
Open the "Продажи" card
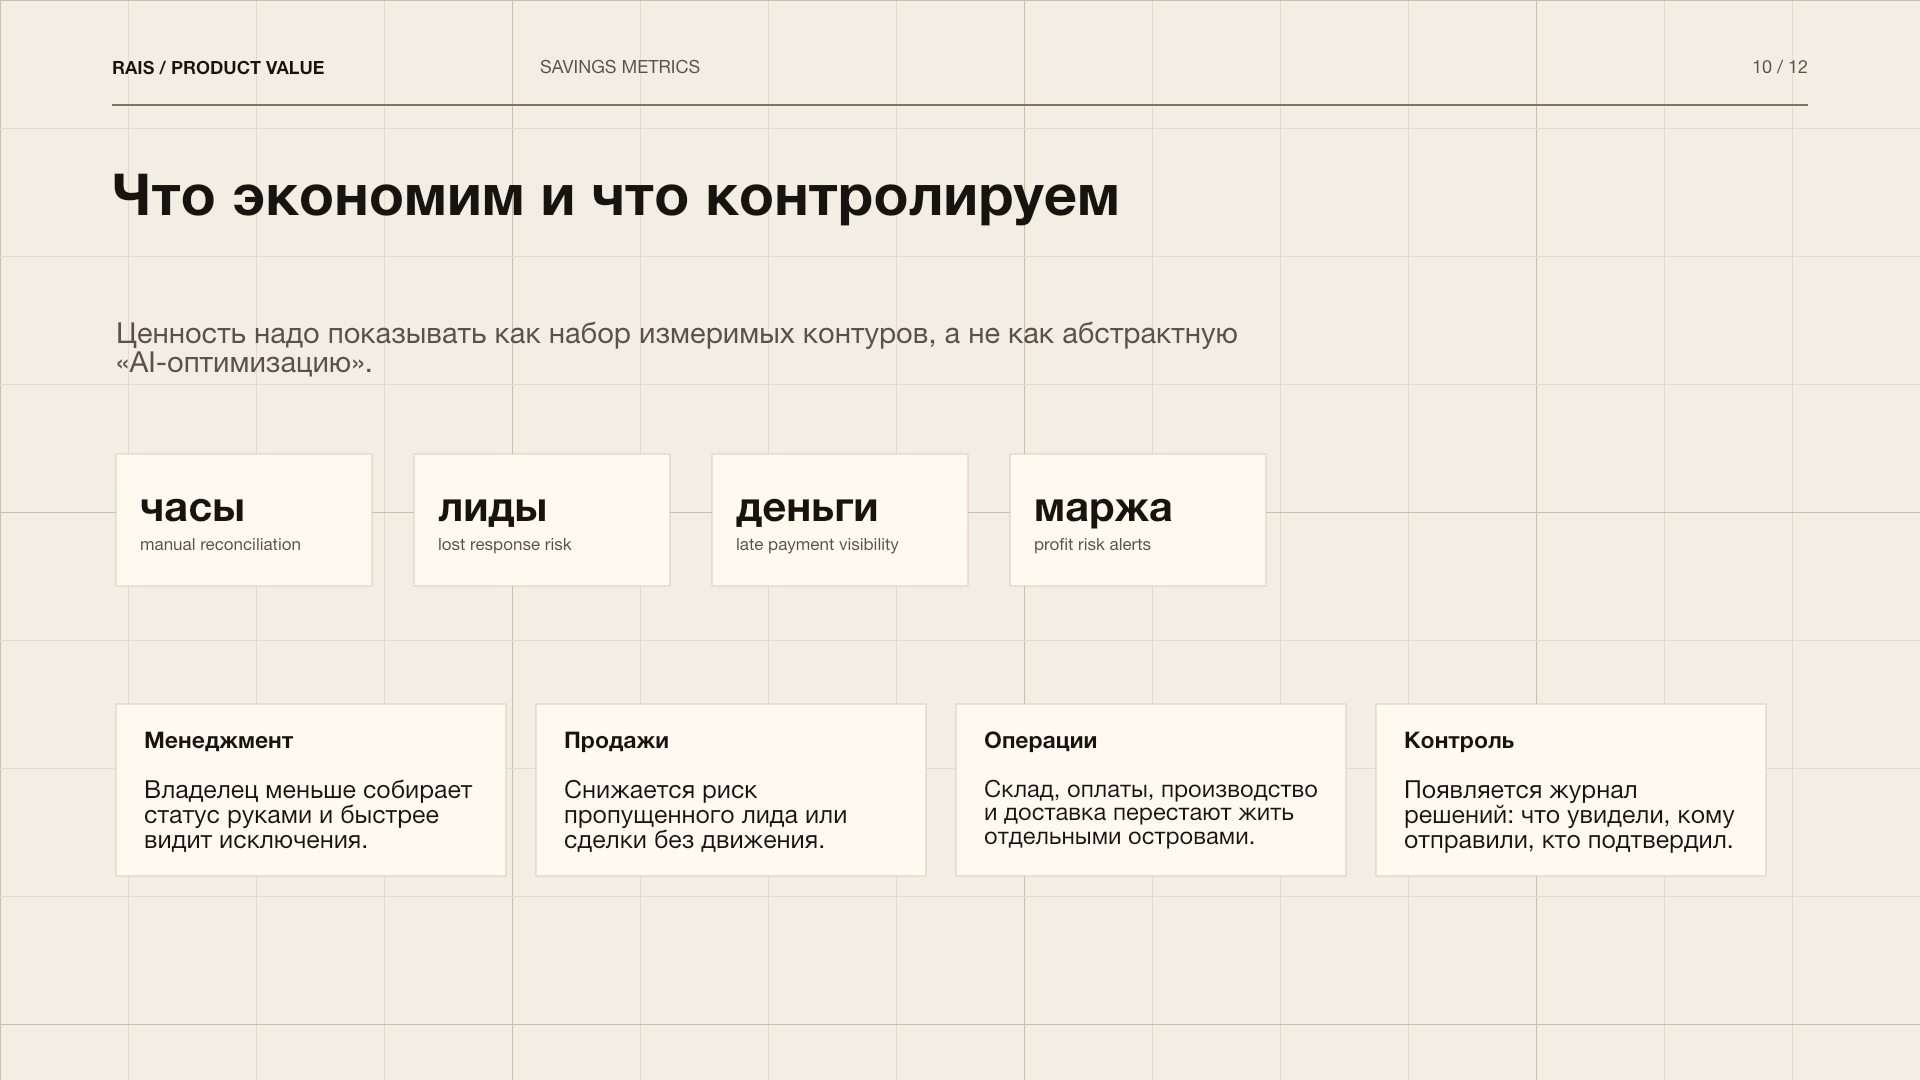(731, 790)
